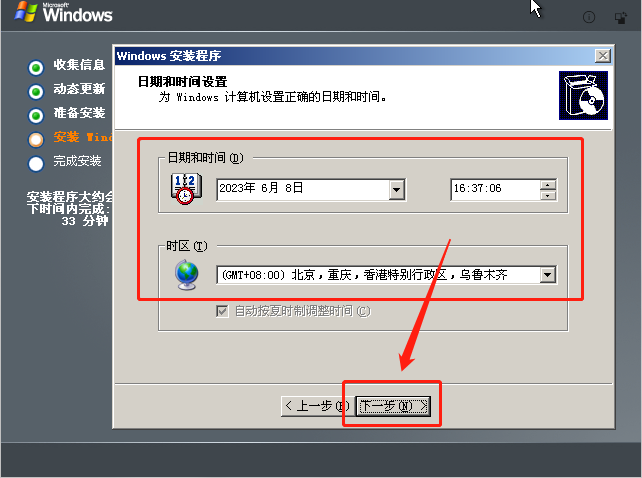Expand the time zone dropdown list
This screenshot has width=642, height=478.
547,275
